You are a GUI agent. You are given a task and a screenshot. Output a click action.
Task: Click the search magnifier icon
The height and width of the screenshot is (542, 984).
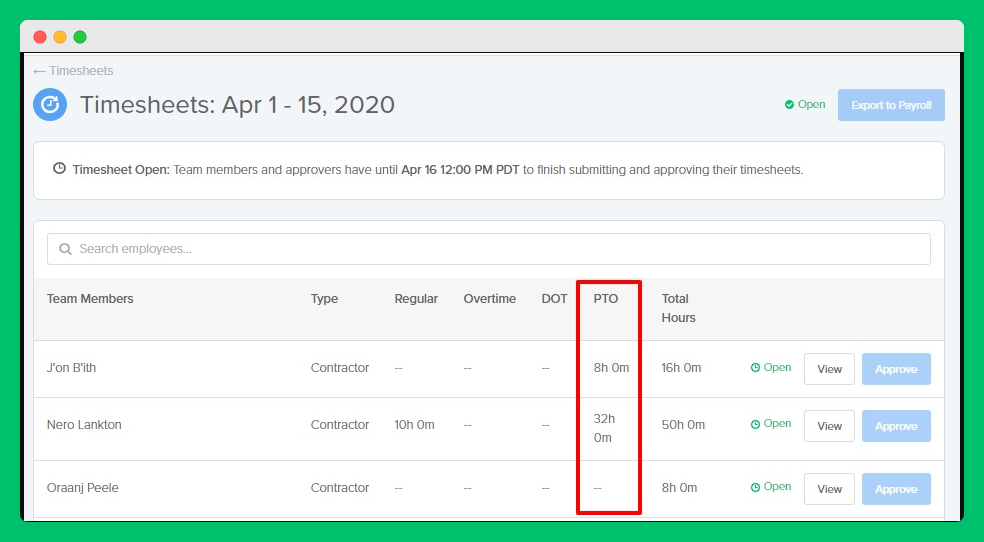65,249
